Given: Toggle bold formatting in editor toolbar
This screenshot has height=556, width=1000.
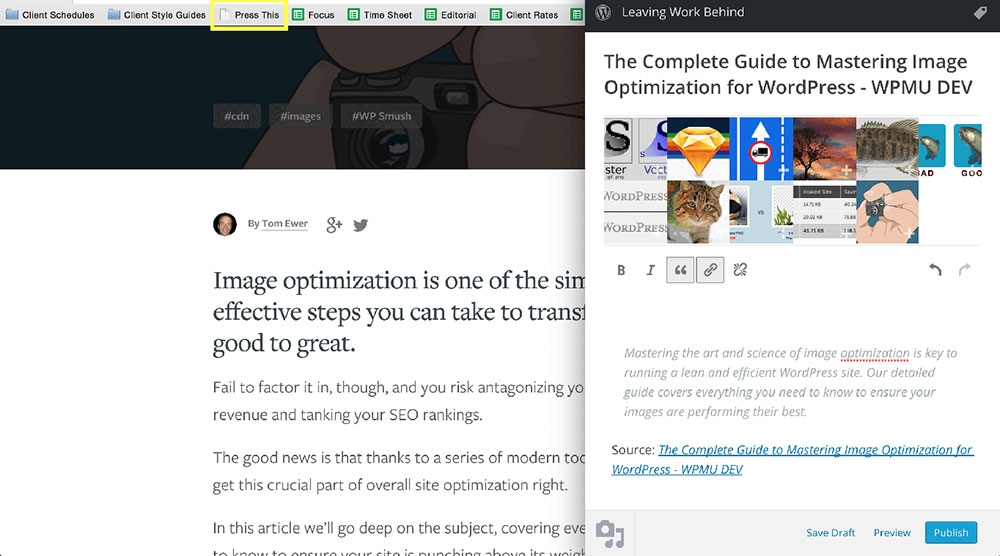Looking at the screenshot, I should pos(621,270).
